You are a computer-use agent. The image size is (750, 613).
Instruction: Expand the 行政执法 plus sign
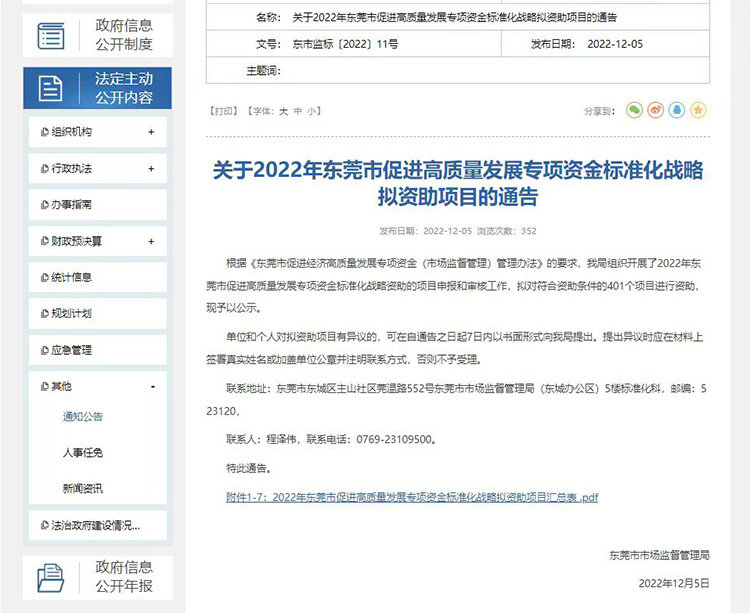tap(151, 169)
